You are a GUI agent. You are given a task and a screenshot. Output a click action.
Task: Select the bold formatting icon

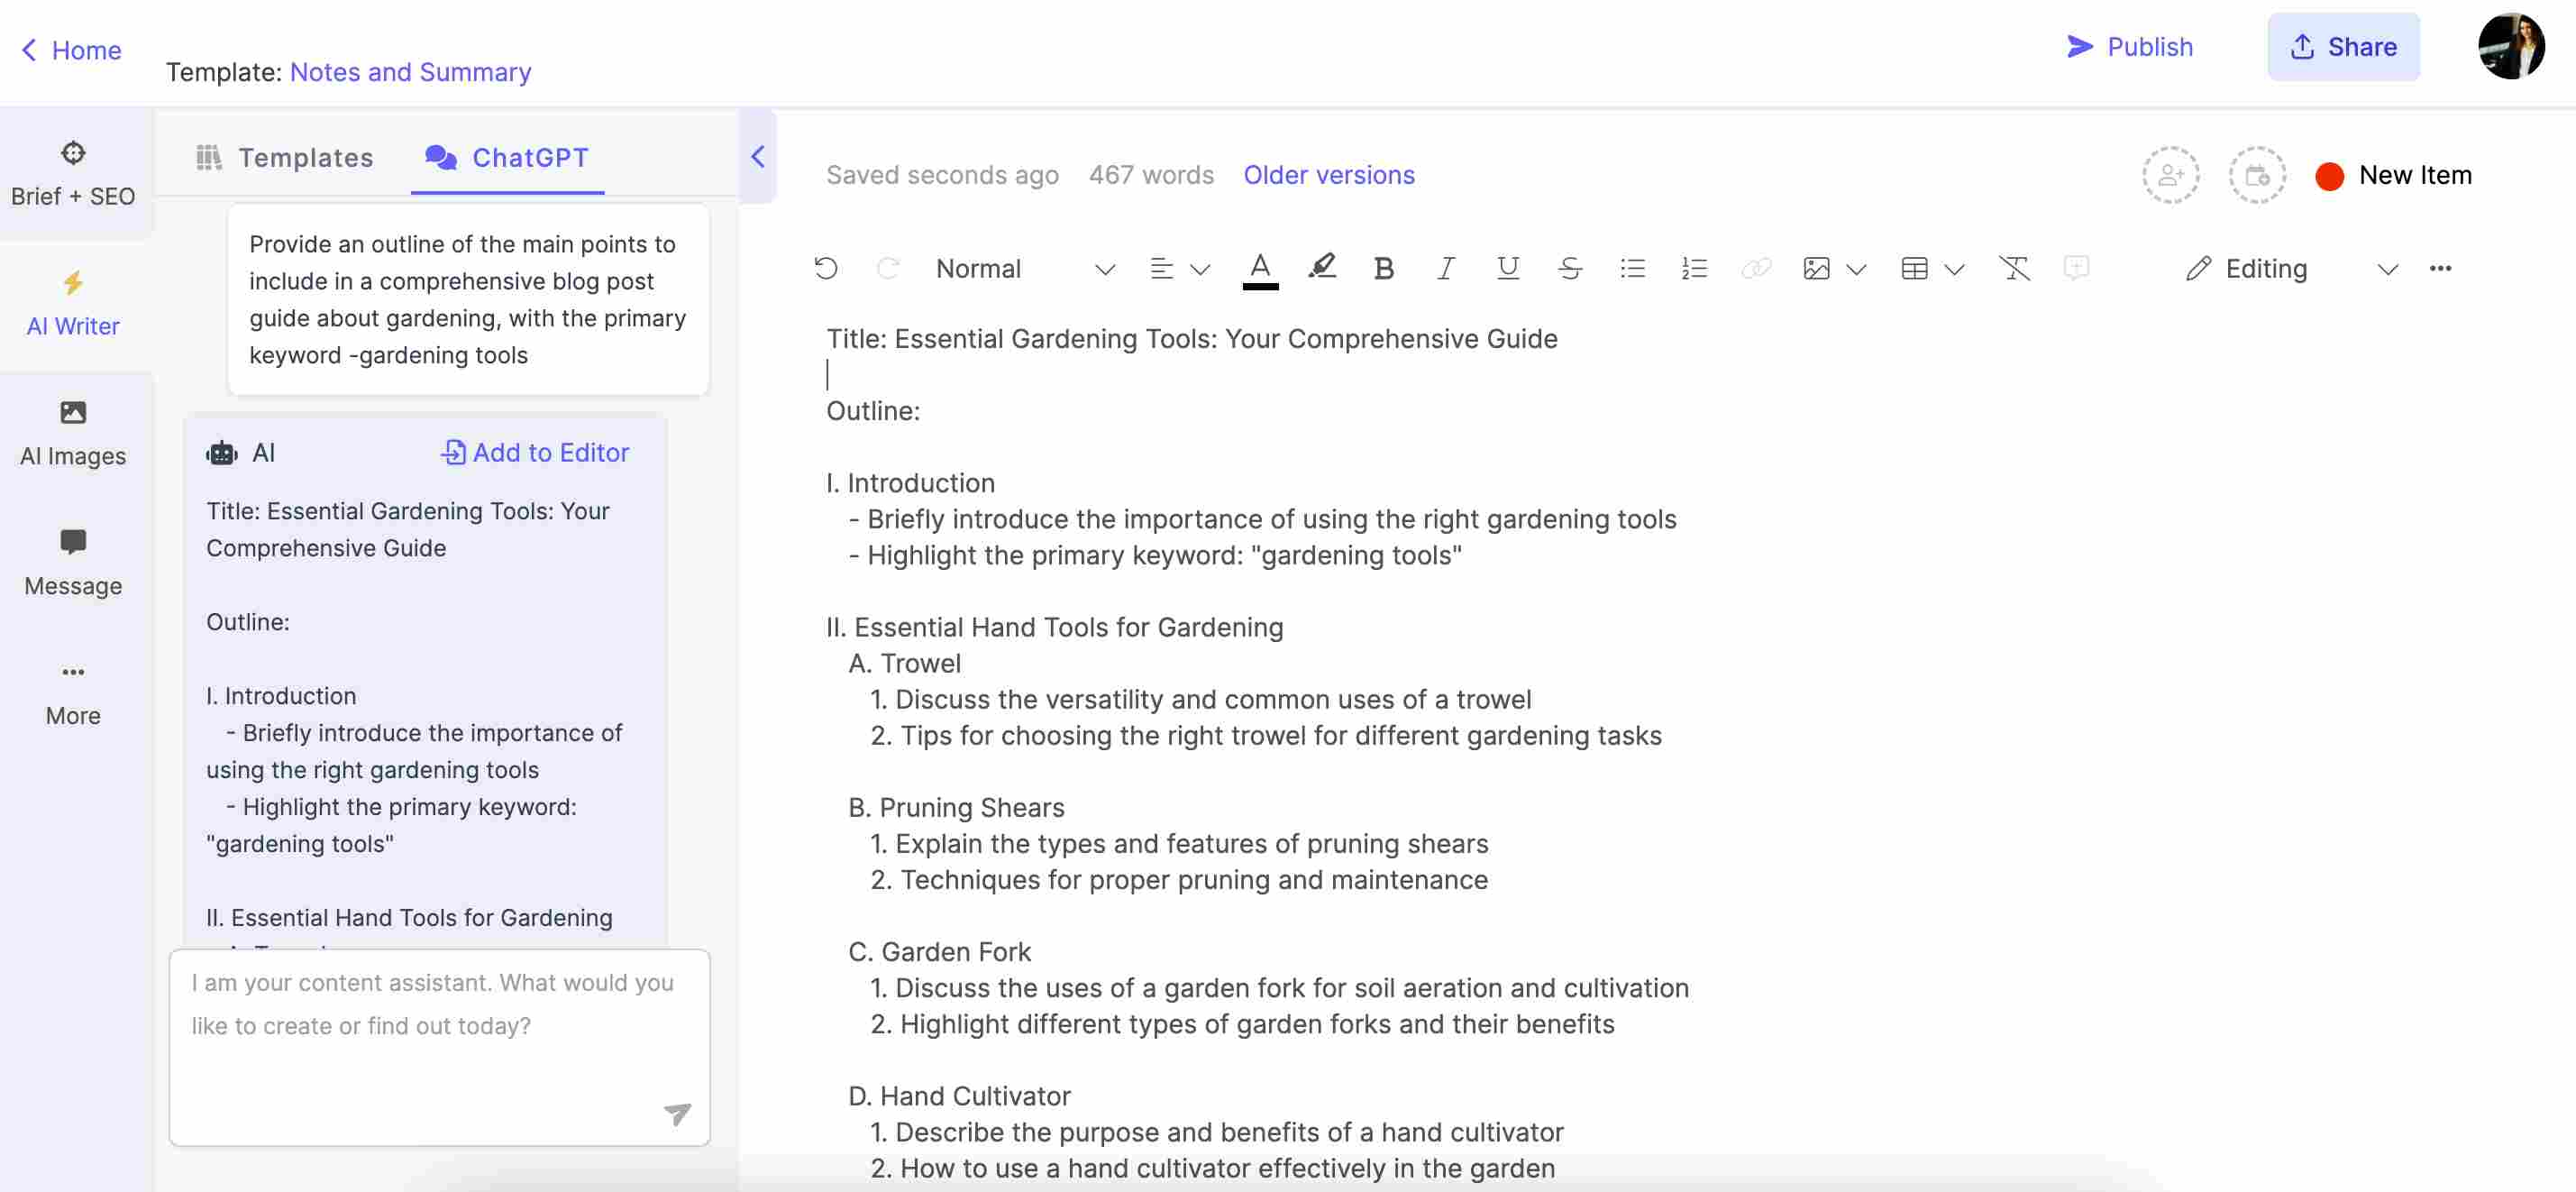pos(1382,268)
